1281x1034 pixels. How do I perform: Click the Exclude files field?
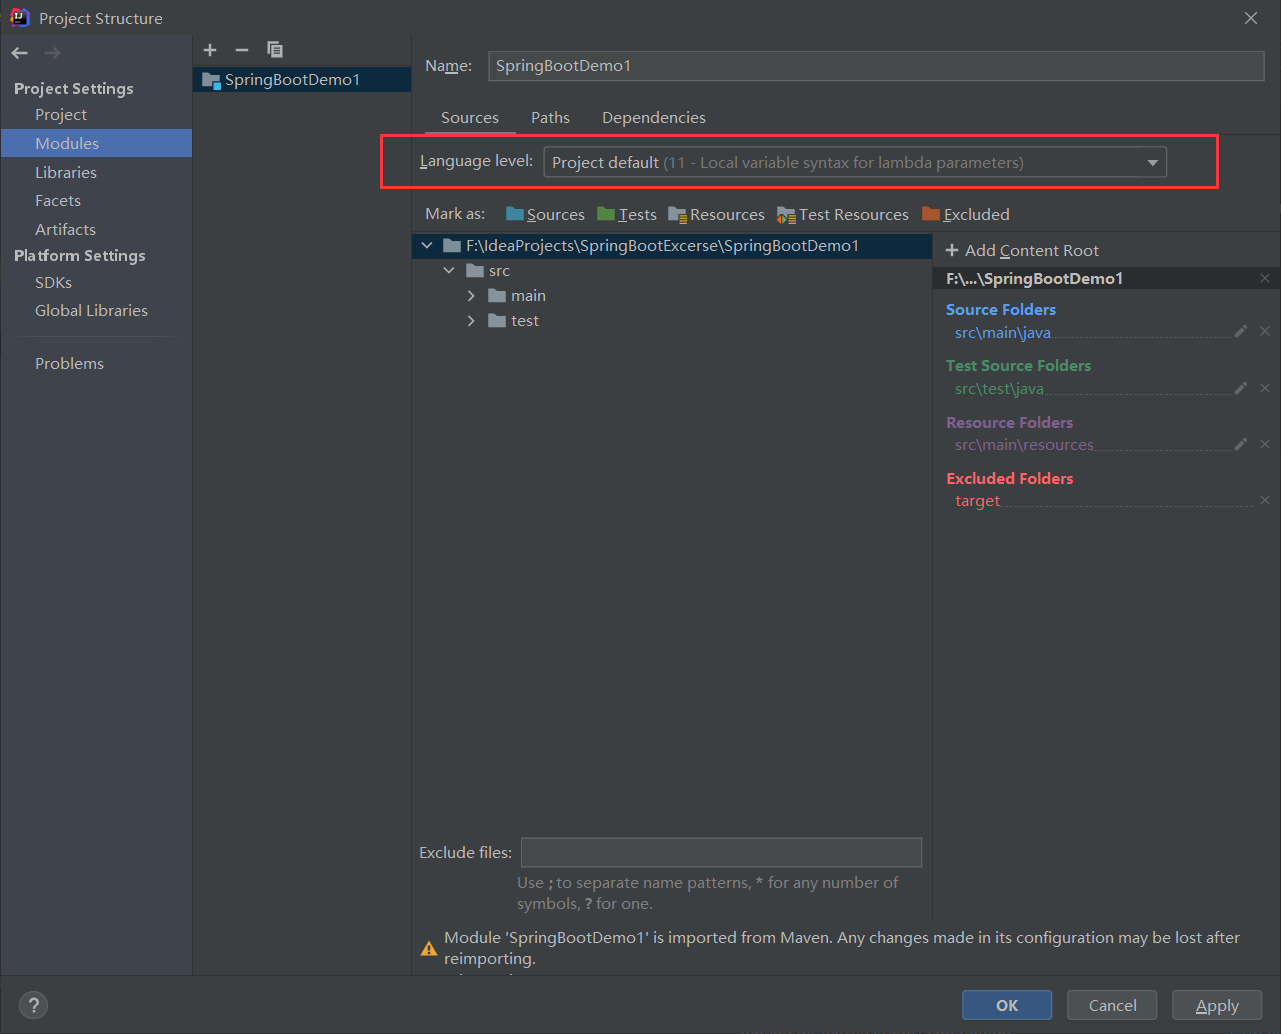click(x=721, y=852)
